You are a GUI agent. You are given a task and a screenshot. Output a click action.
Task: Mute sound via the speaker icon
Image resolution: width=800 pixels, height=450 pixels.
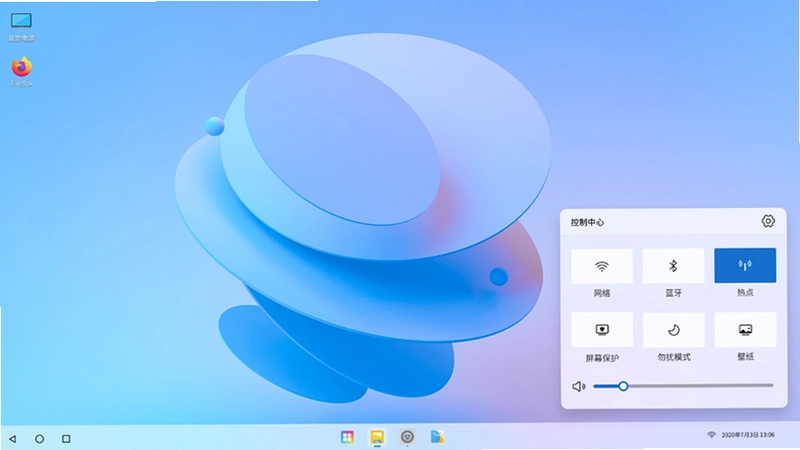tap(579, 386)
